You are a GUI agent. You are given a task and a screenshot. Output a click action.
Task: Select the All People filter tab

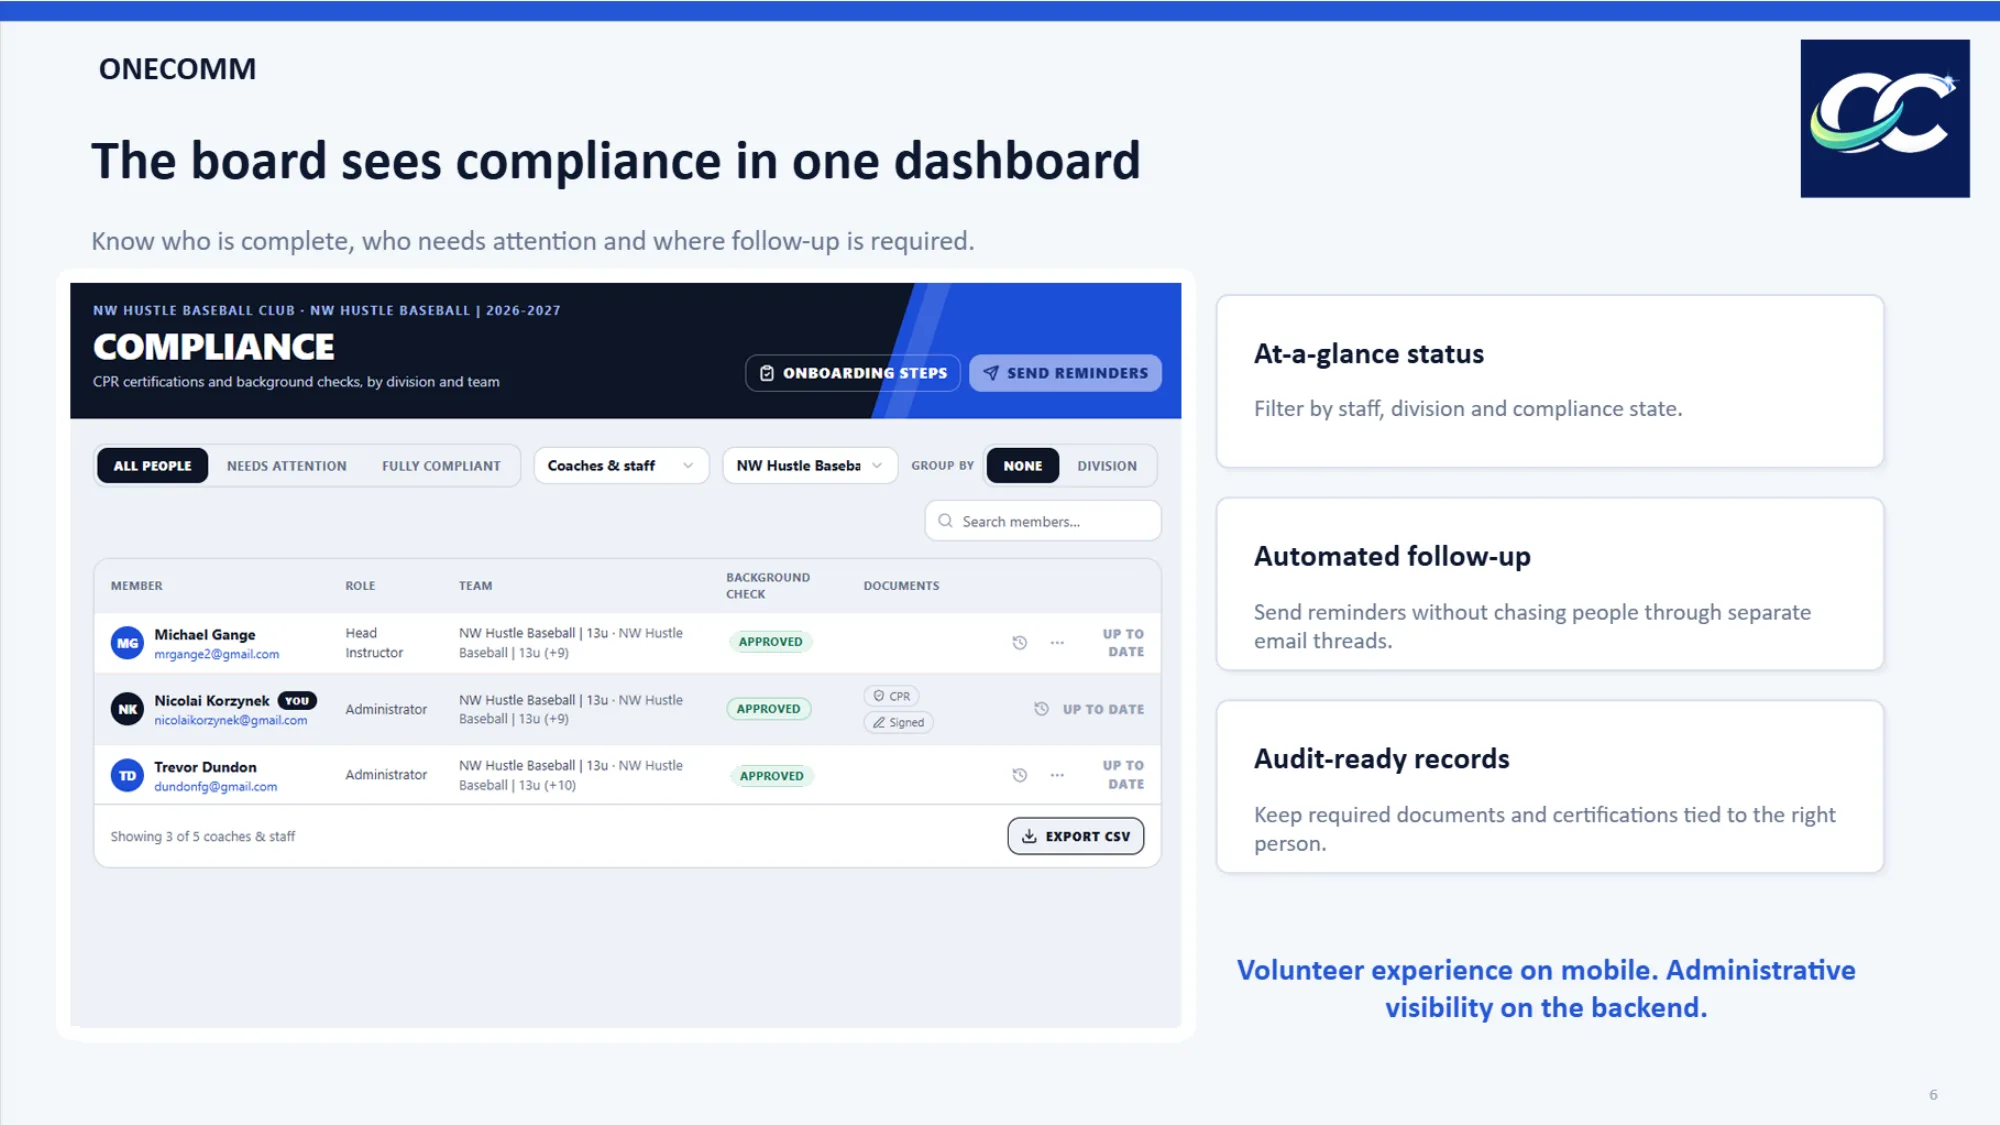pos(152,466)
